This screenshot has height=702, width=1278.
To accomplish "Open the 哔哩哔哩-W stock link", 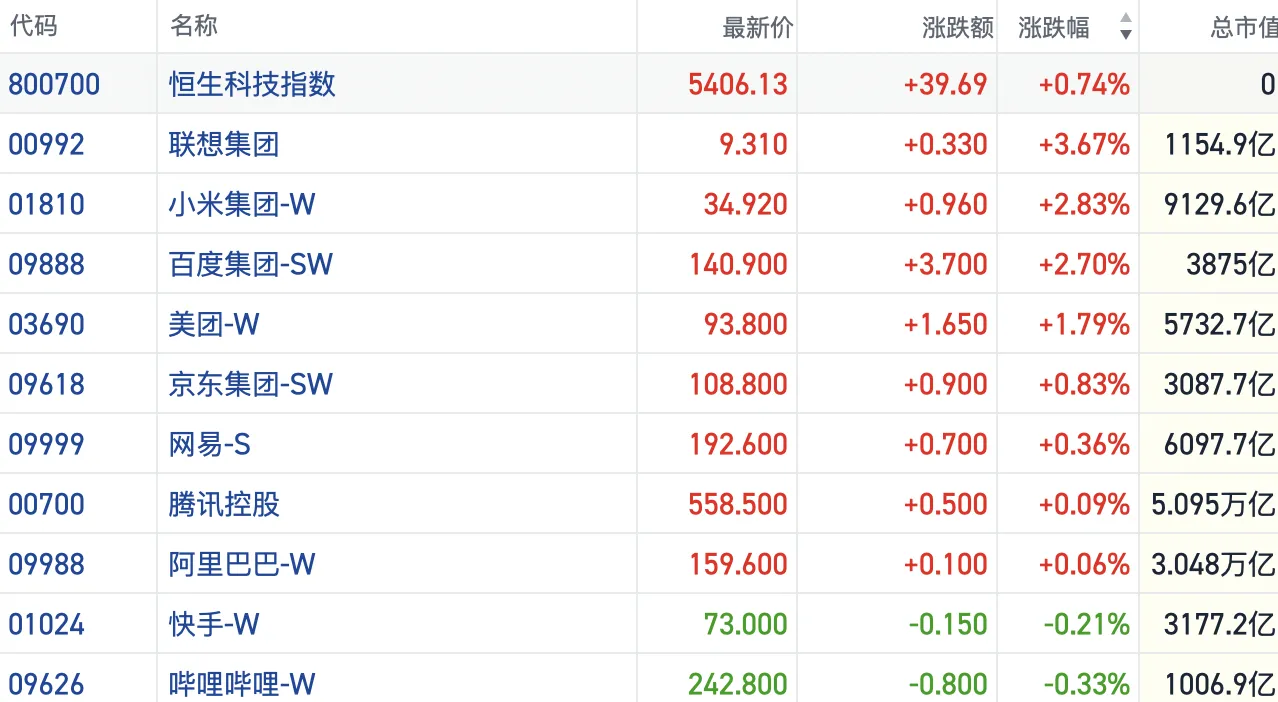I will click(242, 684).
